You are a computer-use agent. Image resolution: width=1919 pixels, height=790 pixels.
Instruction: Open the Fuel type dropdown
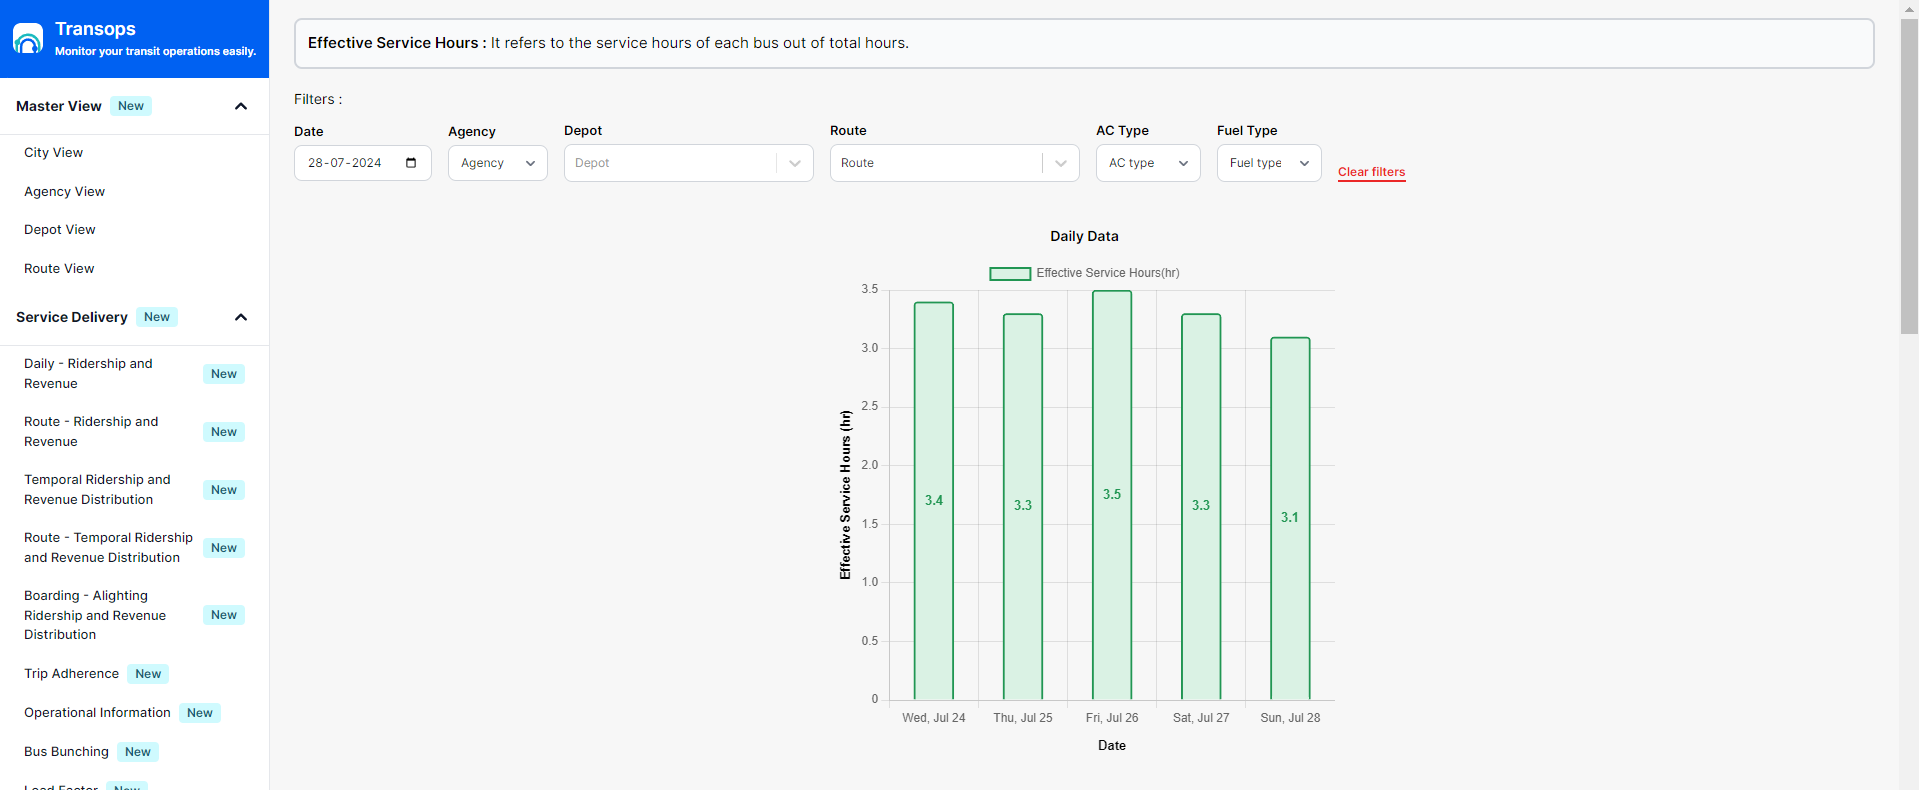(1269, 163)
